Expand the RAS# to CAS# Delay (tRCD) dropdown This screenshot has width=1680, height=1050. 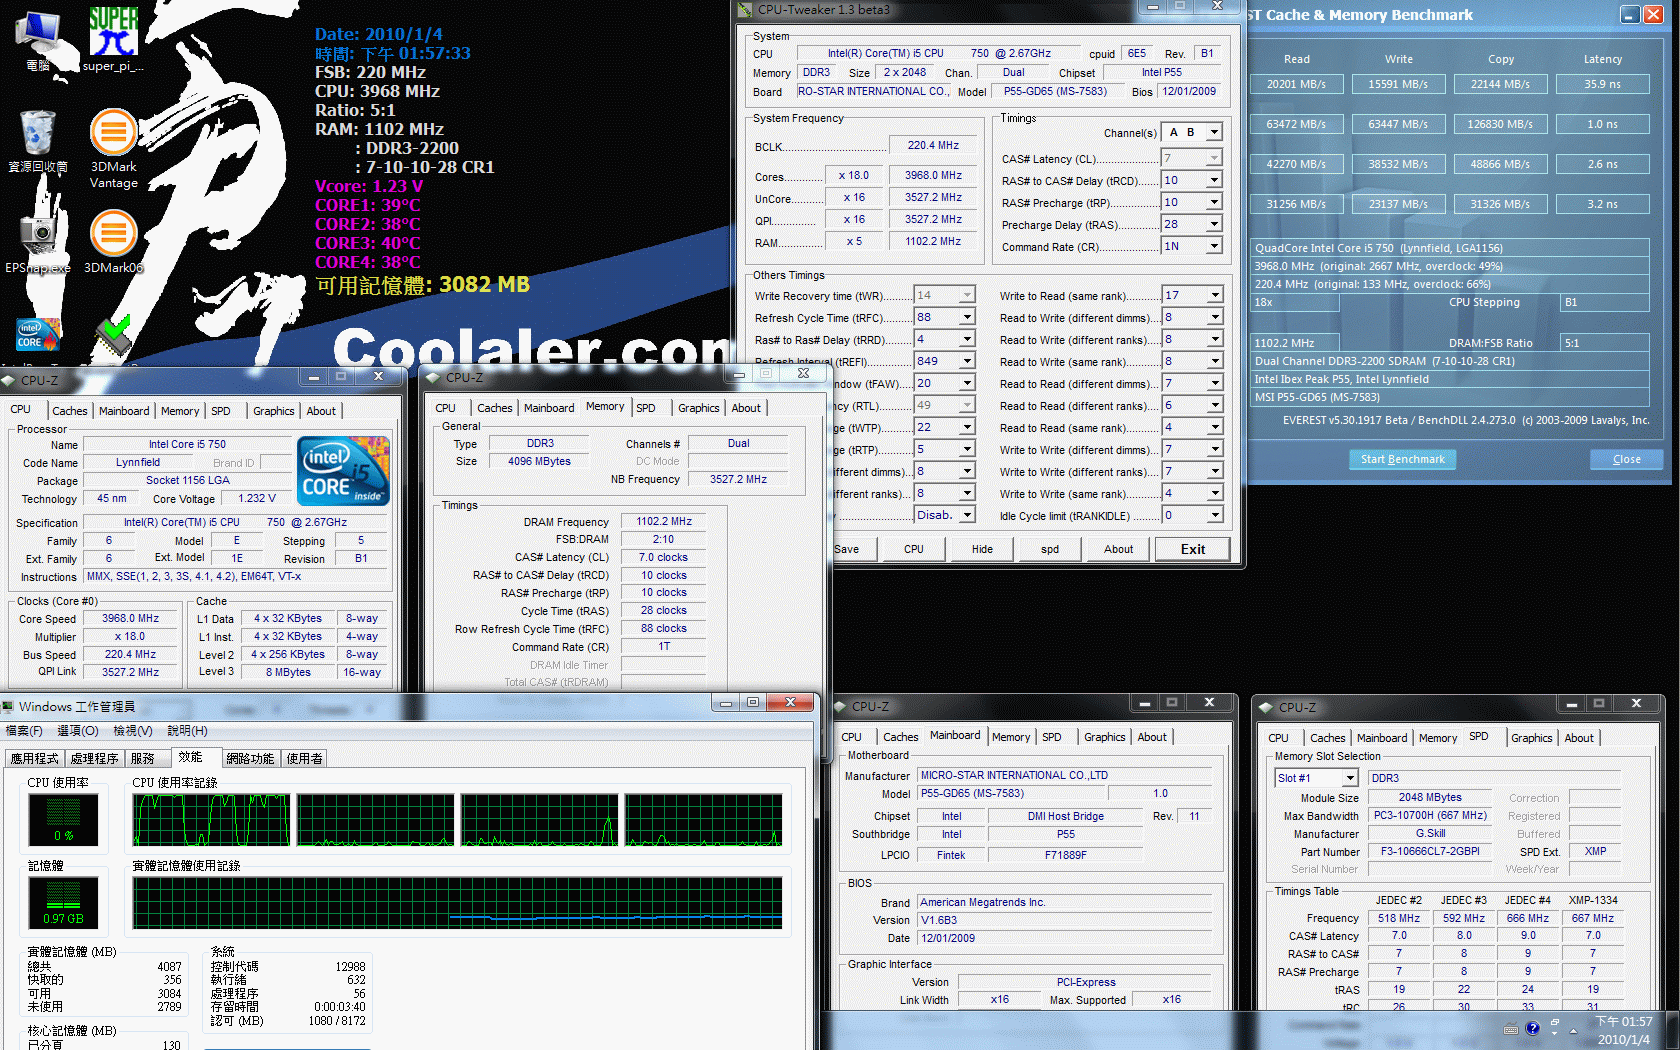tap(1214, 181)
